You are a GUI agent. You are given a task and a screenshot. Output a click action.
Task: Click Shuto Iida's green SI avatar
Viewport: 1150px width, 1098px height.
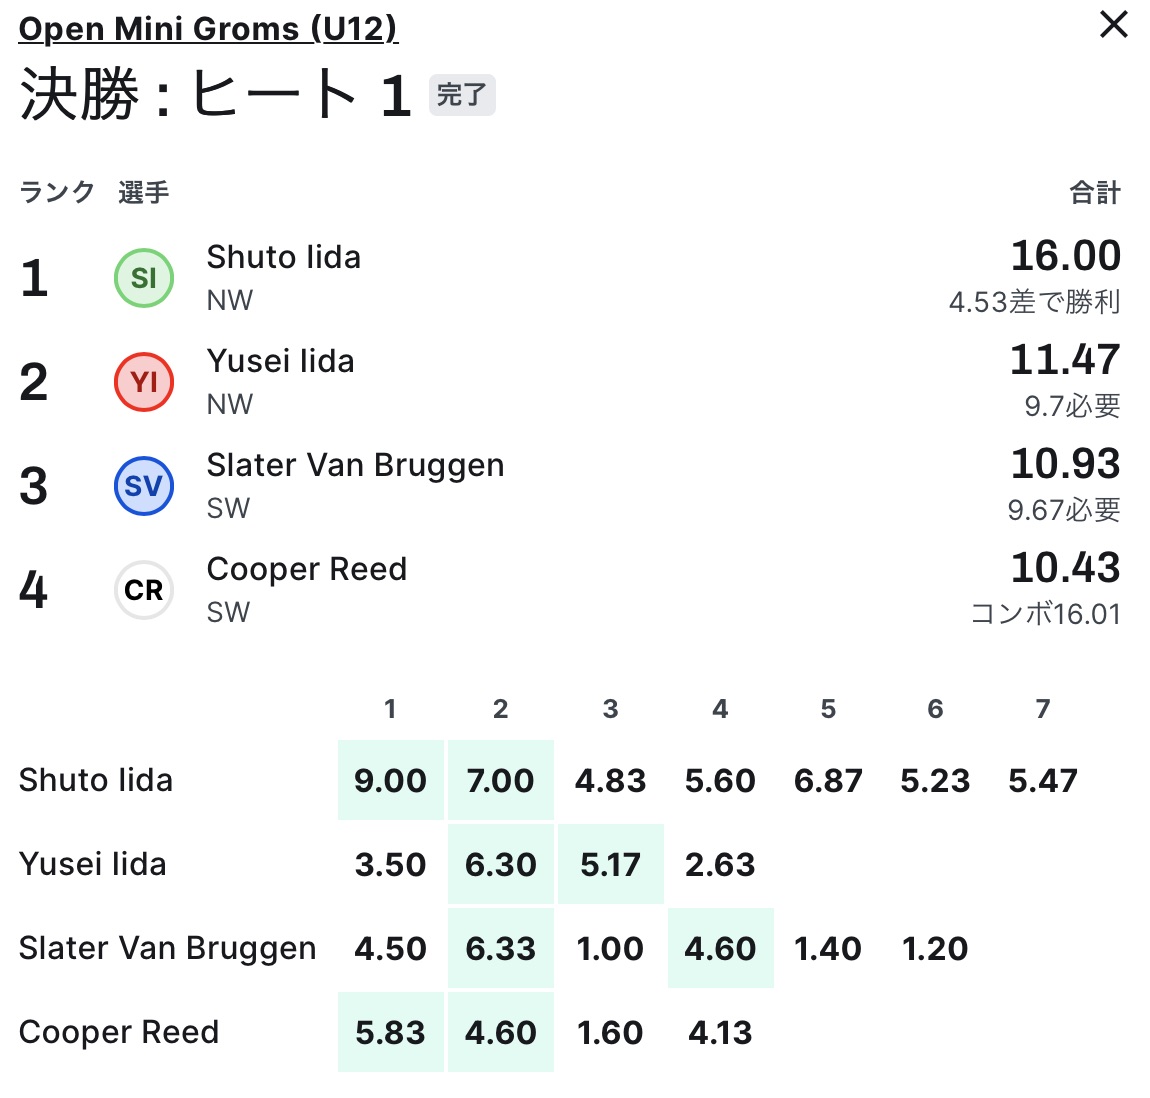coord(144,278)
